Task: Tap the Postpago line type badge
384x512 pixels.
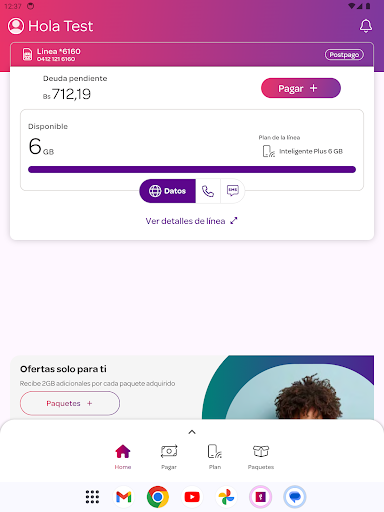Action: pyautogui.click(x=344, y=55)
